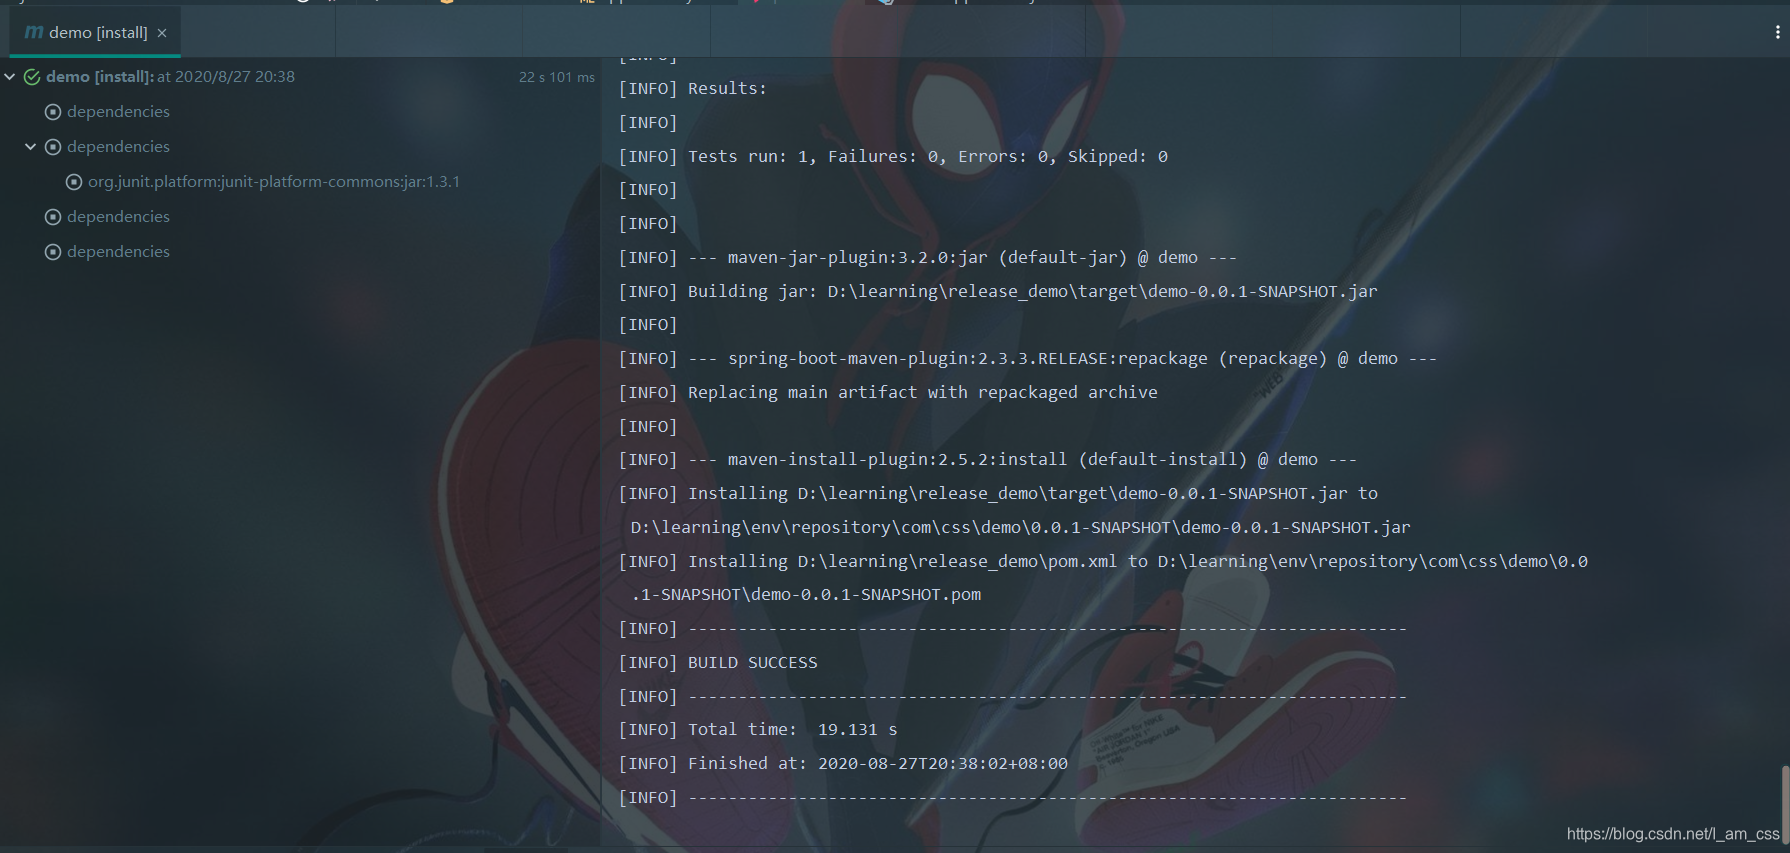
Task: Click the icon of the last dependencies node
Action: 53,252
